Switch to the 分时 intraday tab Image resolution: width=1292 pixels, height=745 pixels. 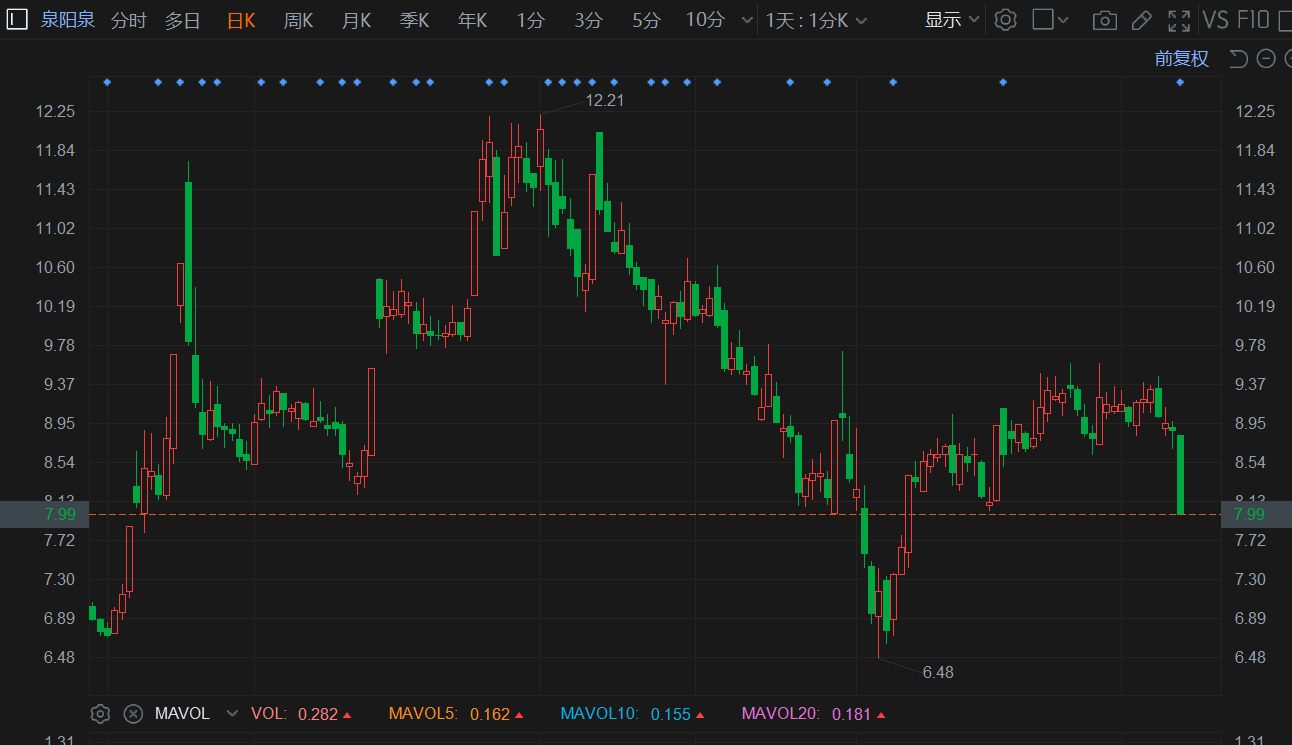(x=128, y=20)
